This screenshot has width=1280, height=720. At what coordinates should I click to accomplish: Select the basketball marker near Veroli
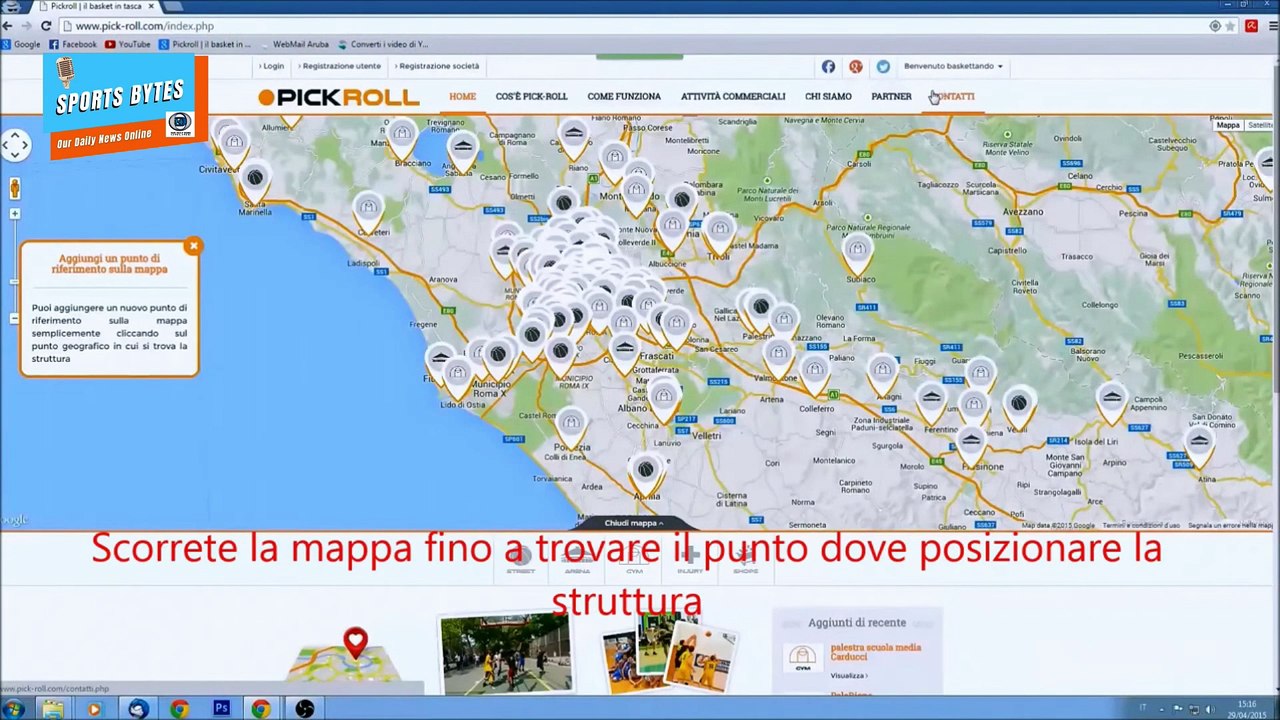click(1018, 409)
